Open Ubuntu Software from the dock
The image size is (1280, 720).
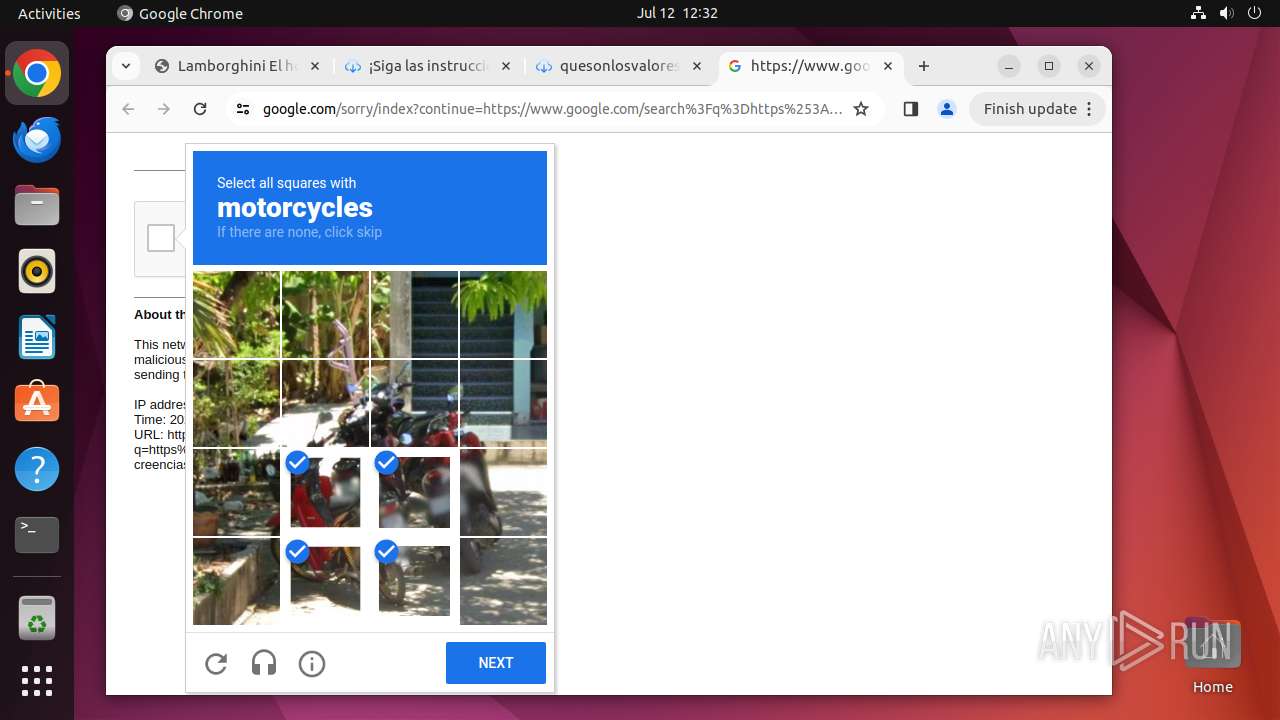pyautogui.click(x=37, y=403)
